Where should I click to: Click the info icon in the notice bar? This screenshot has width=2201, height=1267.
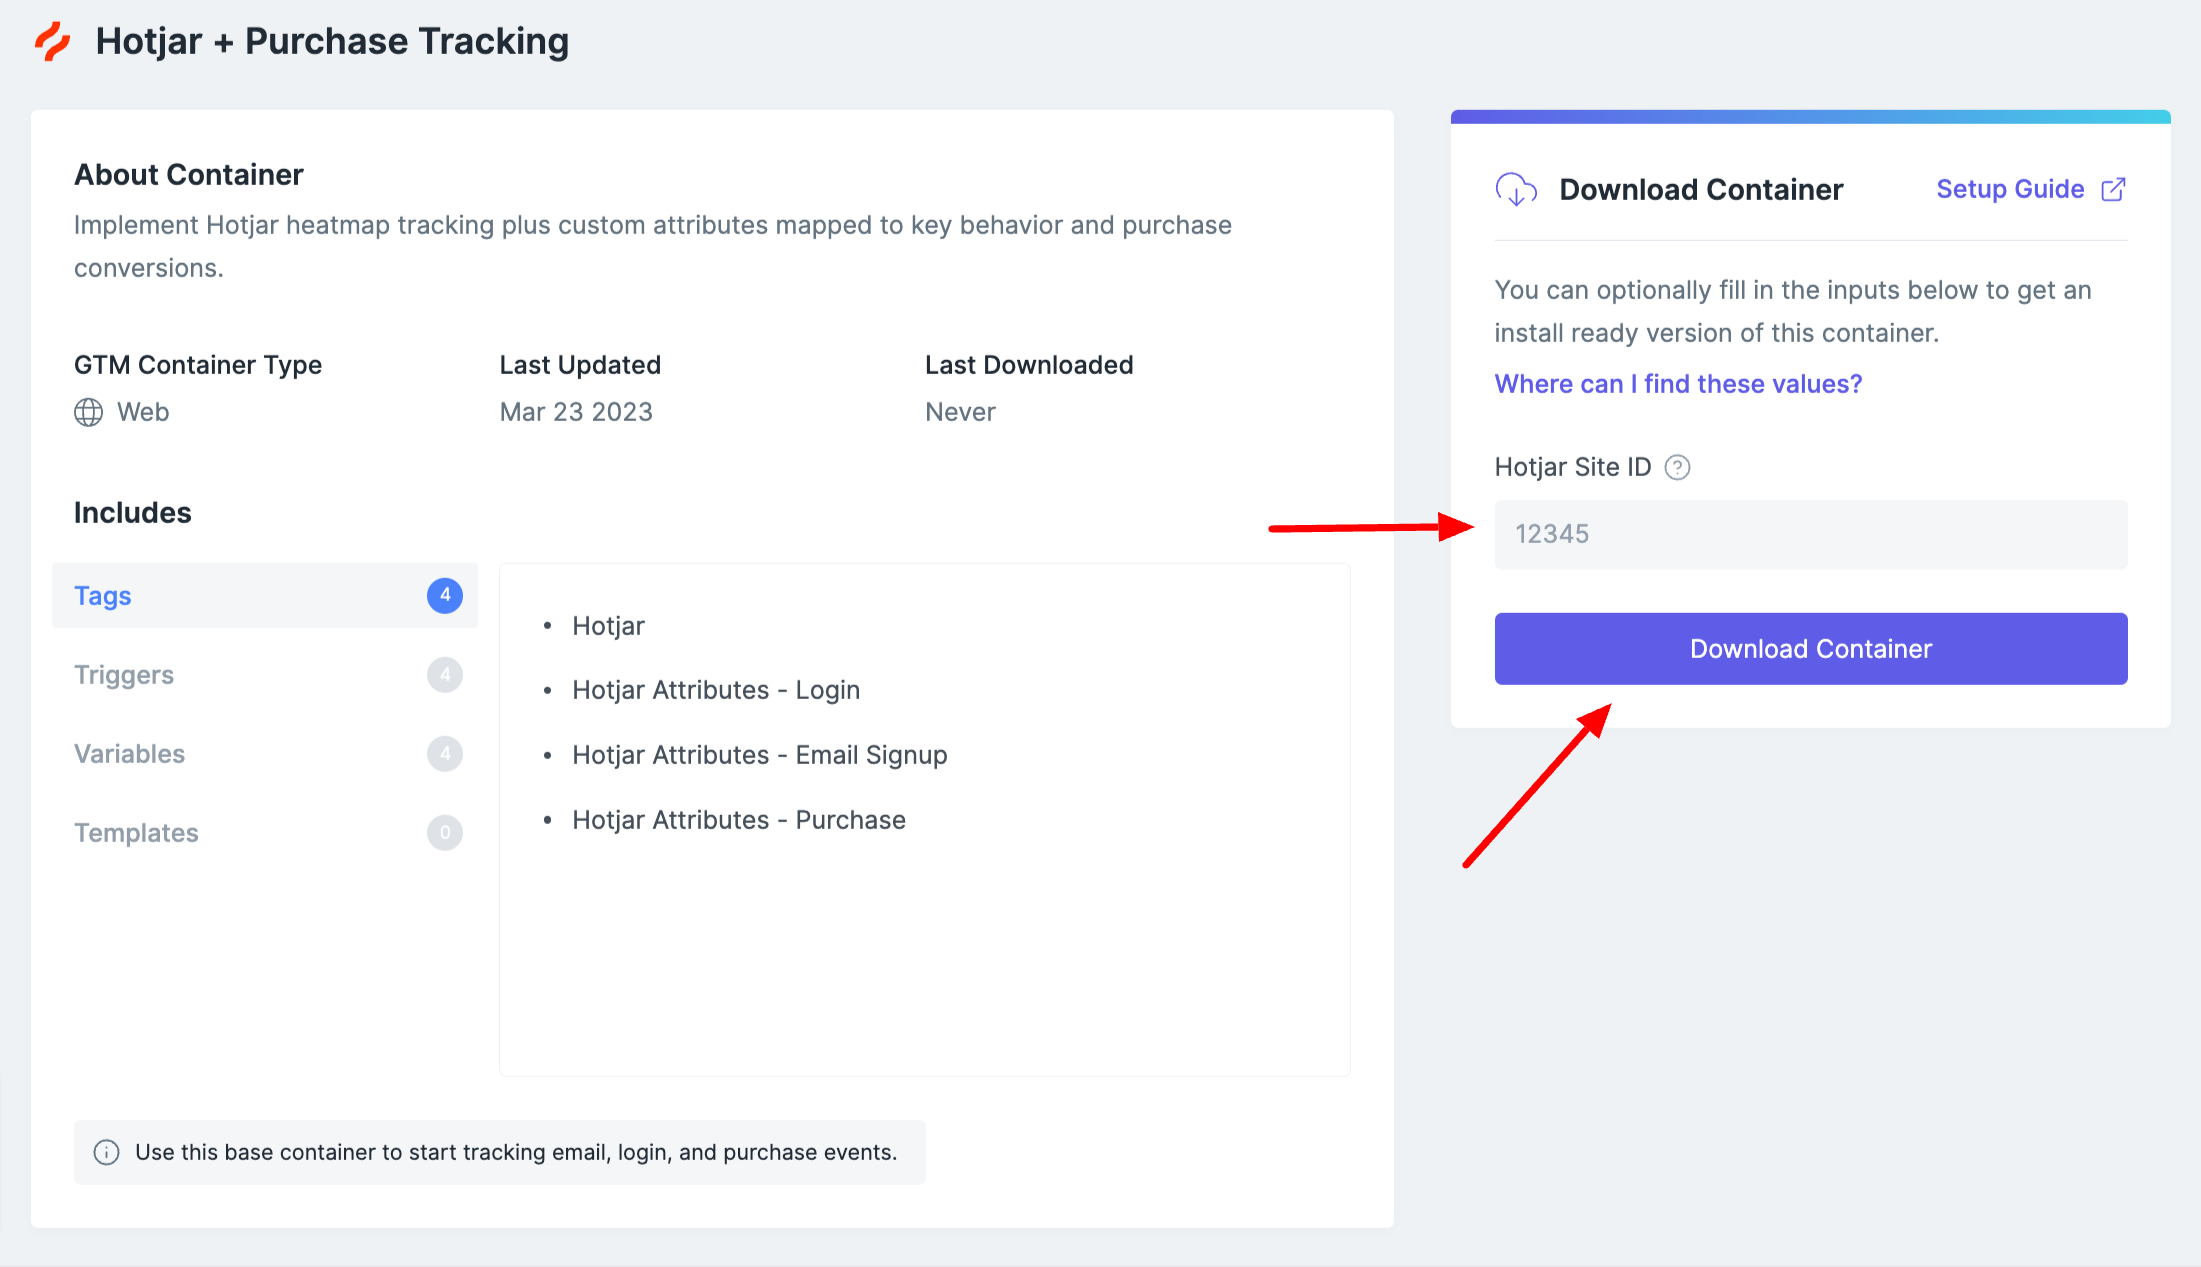(x=106, y=1152)
